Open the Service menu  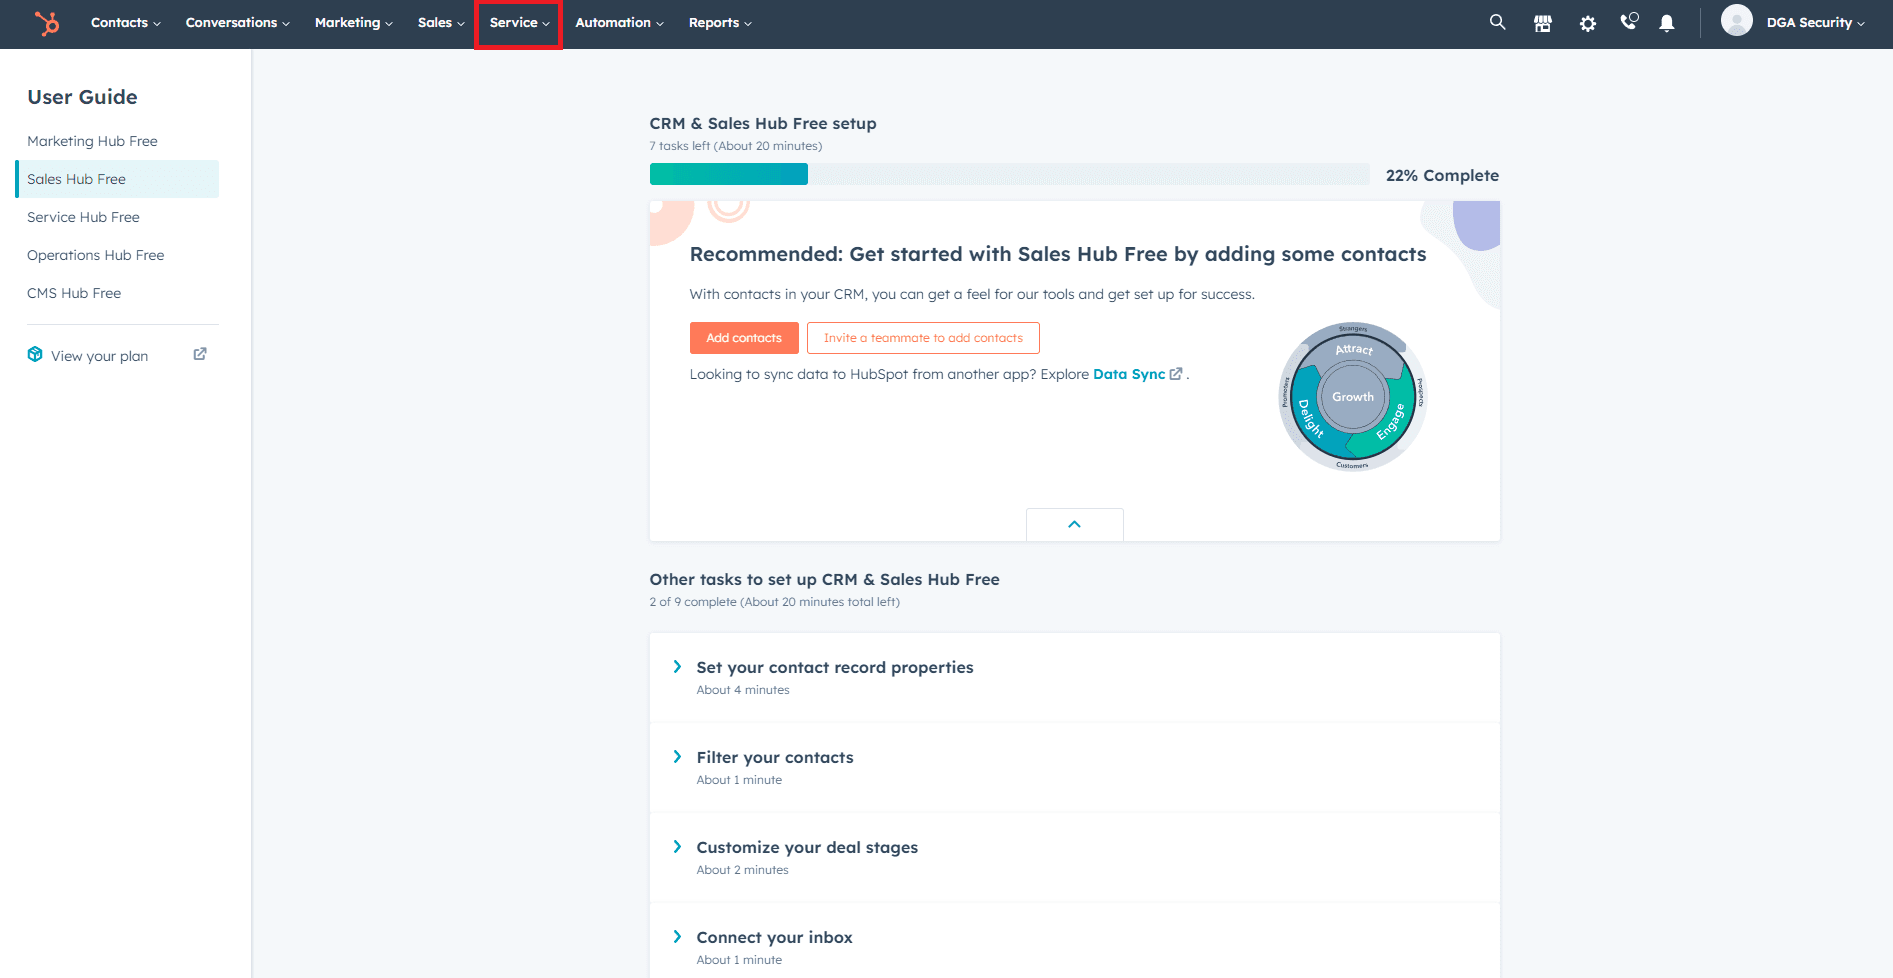coord(519,23)
